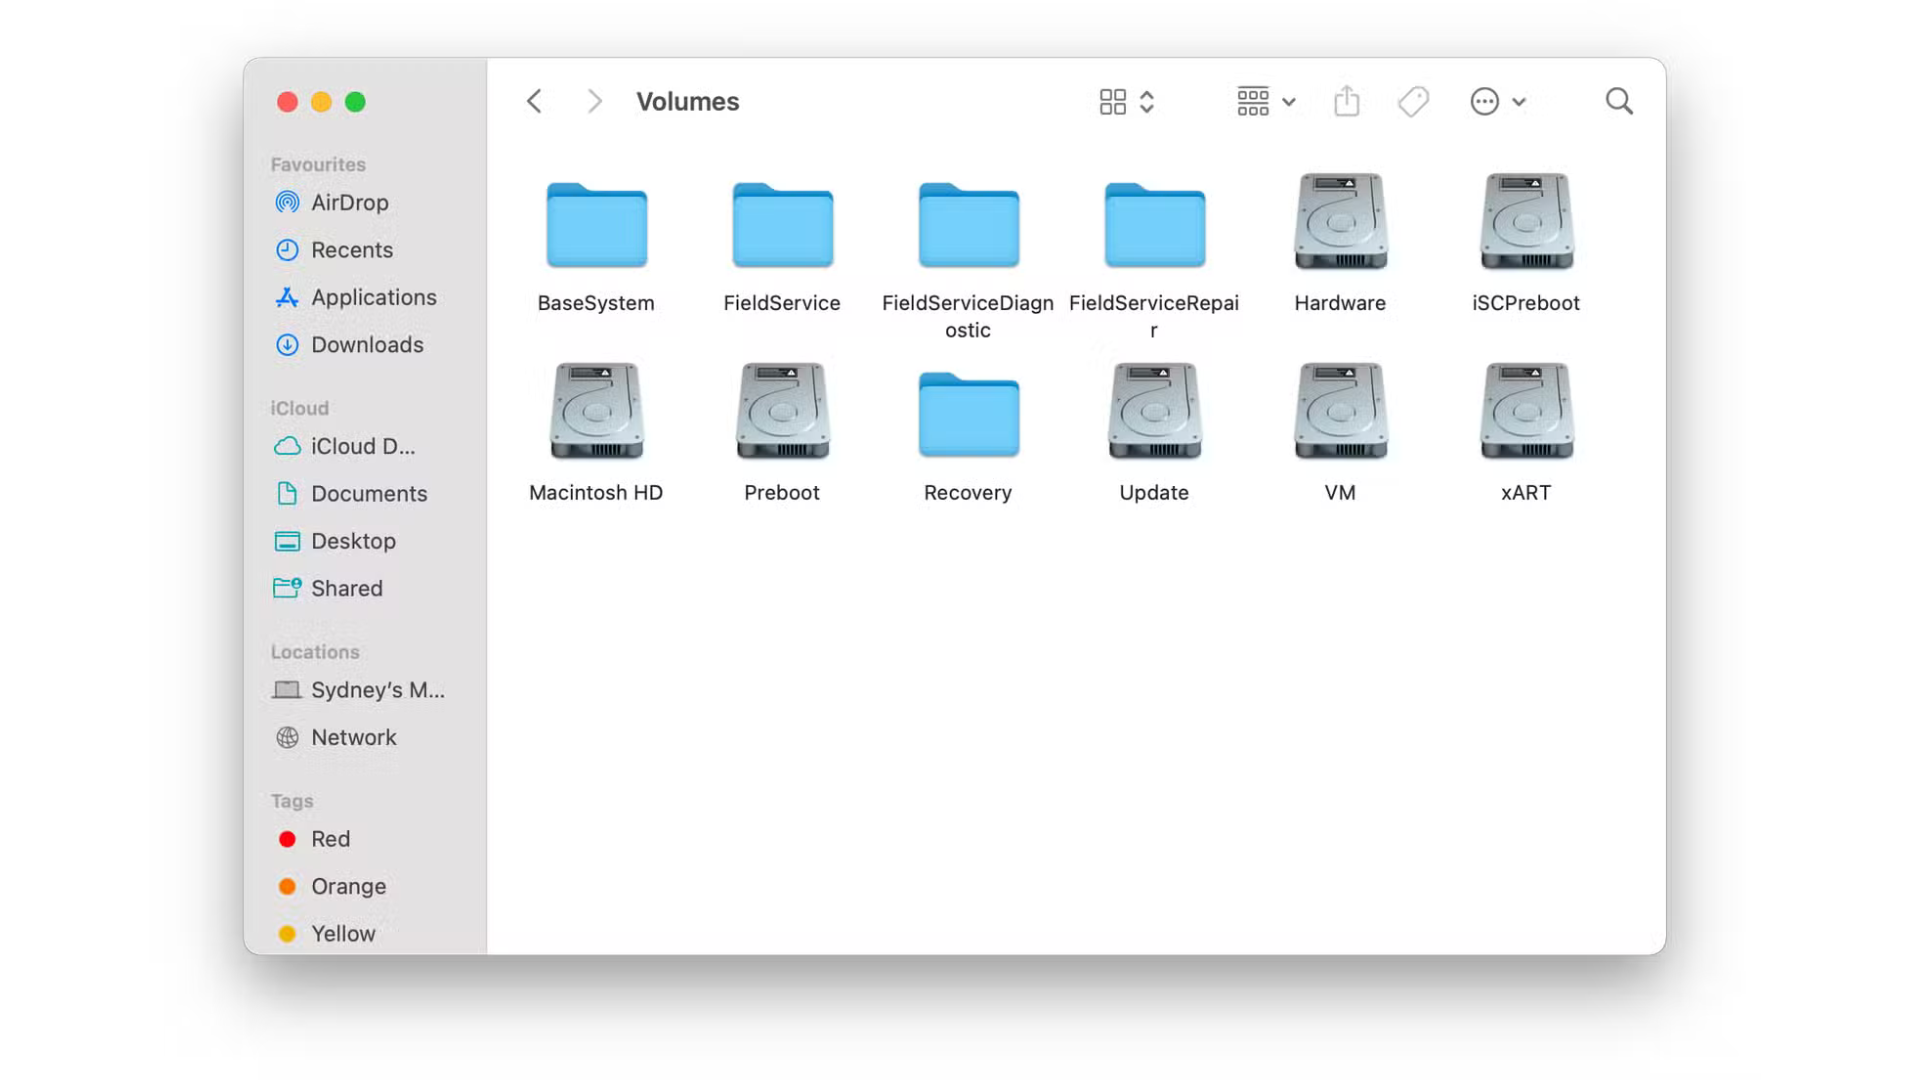Click the Edit Tags toolbar icon

1413,101
